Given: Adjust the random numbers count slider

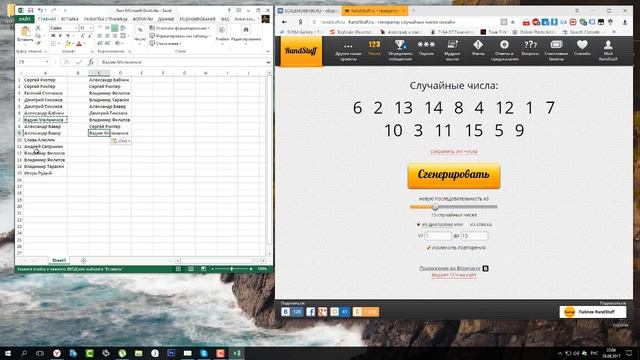Looking at the screenshot, I should click(435, 207).
